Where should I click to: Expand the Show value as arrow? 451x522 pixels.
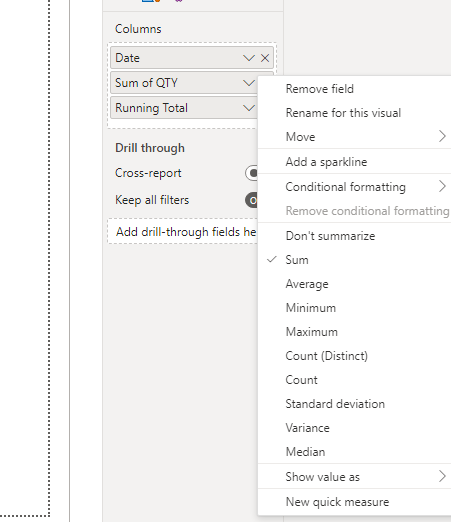[x=442, y=476]
